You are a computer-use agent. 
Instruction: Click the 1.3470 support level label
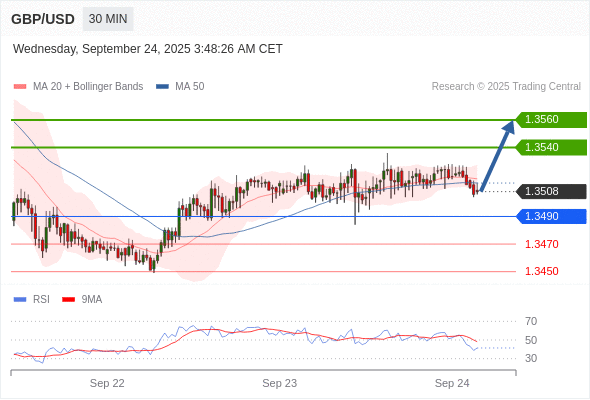click(541, 244)
